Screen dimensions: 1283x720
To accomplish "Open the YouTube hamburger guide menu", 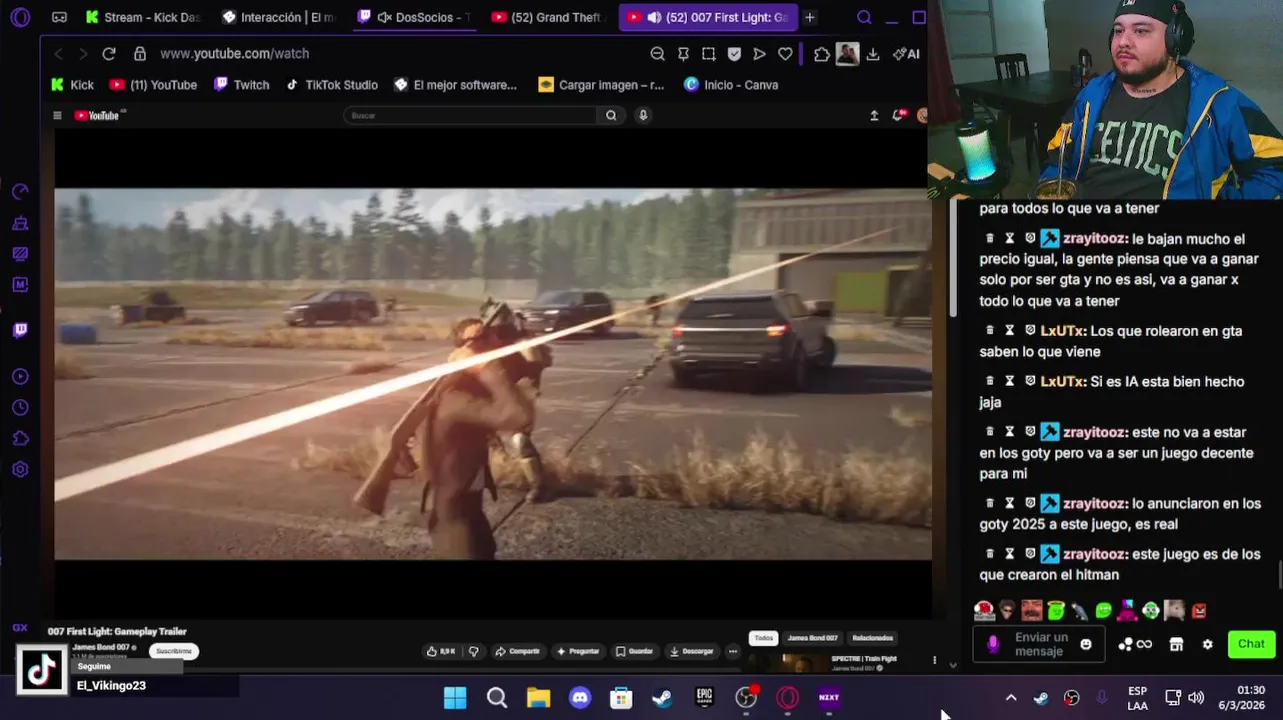I will [57, 116].
